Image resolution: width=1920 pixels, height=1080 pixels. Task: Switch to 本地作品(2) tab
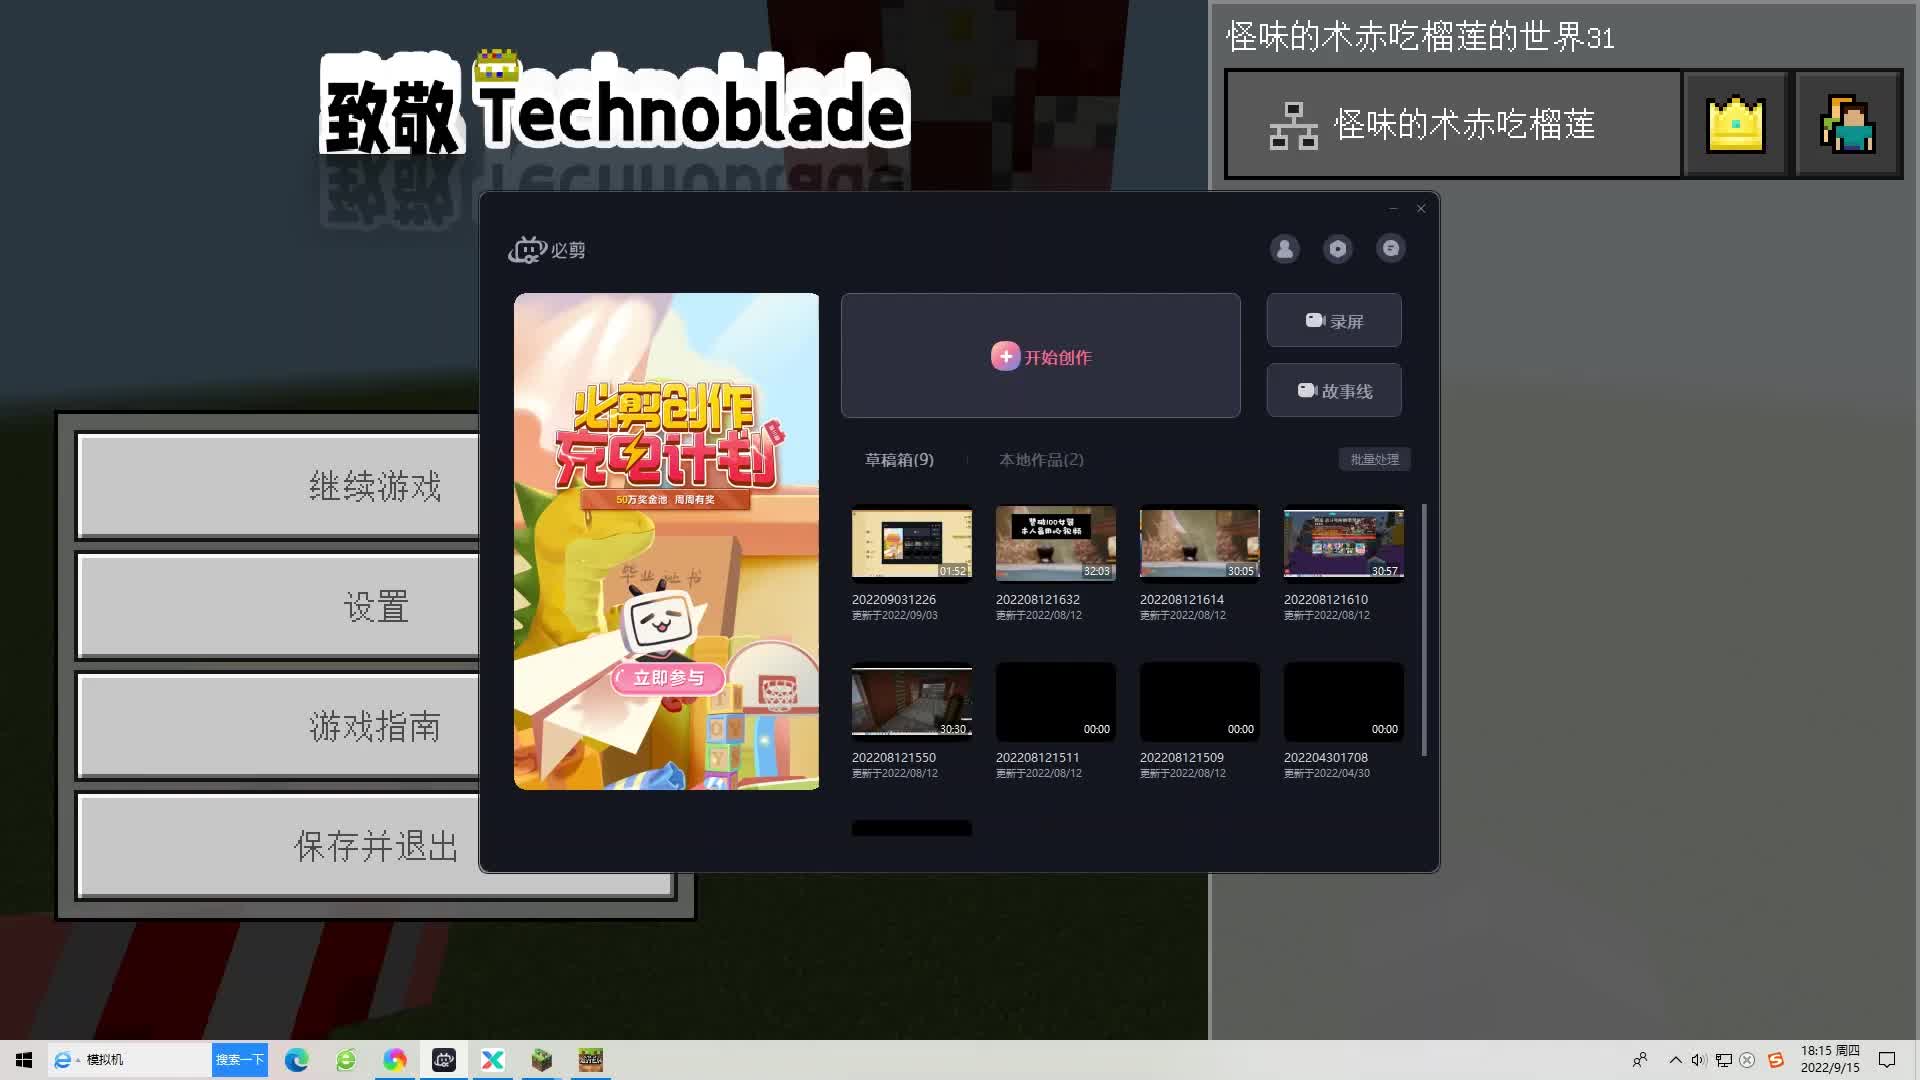pos(1041,459)
